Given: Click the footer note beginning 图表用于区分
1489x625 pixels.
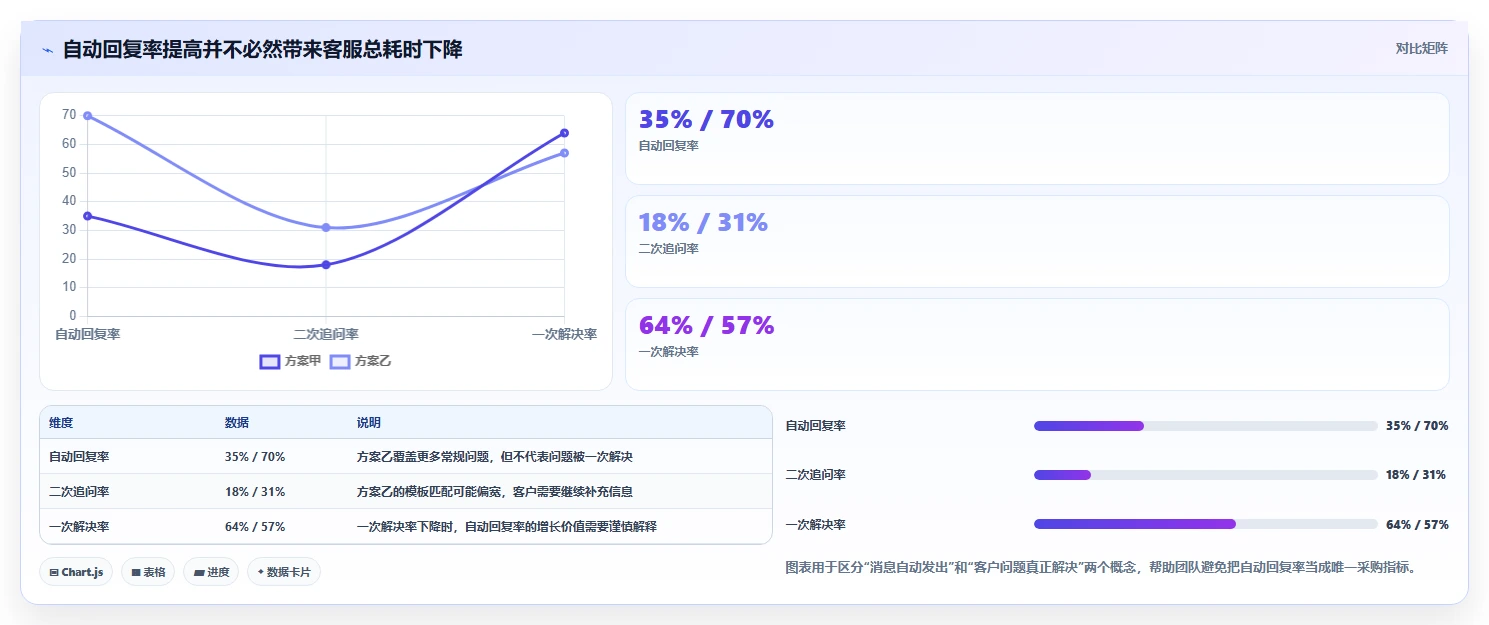Looking at the screenshot, I should [x=1101, y=568].
